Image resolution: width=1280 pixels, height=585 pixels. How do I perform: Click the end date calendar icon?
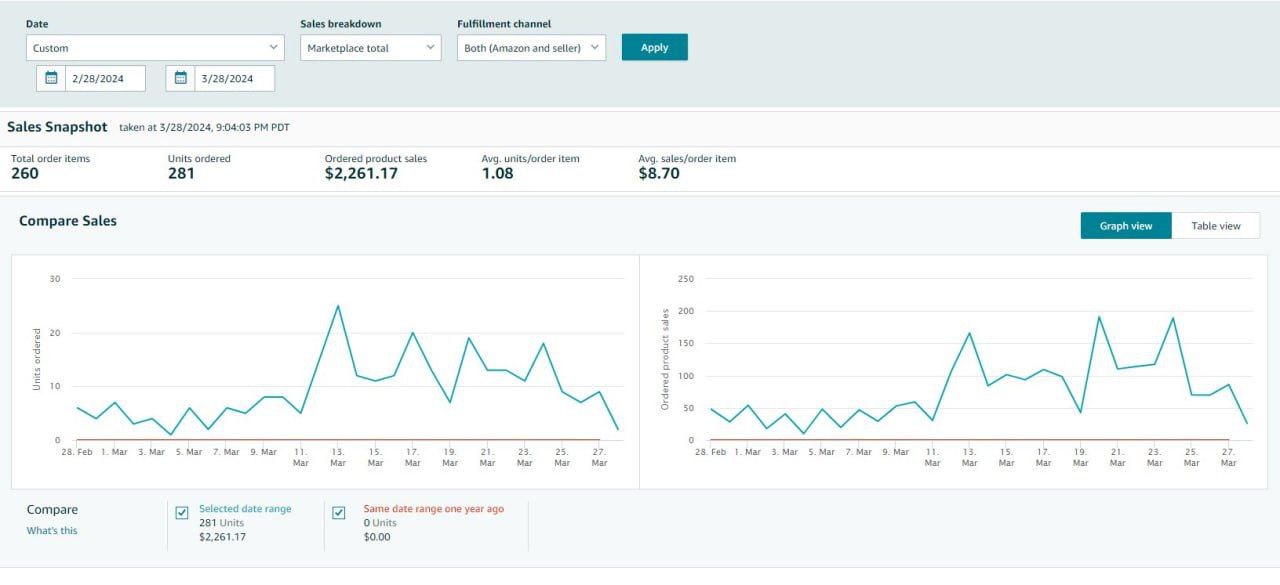[180, 78]
